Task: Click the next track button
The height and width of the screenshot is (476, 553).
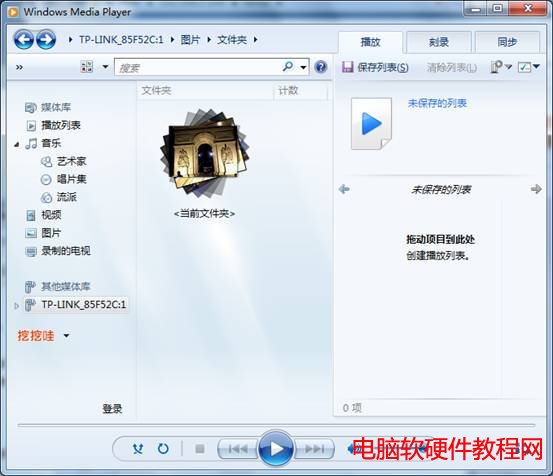Action: (314, 449)
